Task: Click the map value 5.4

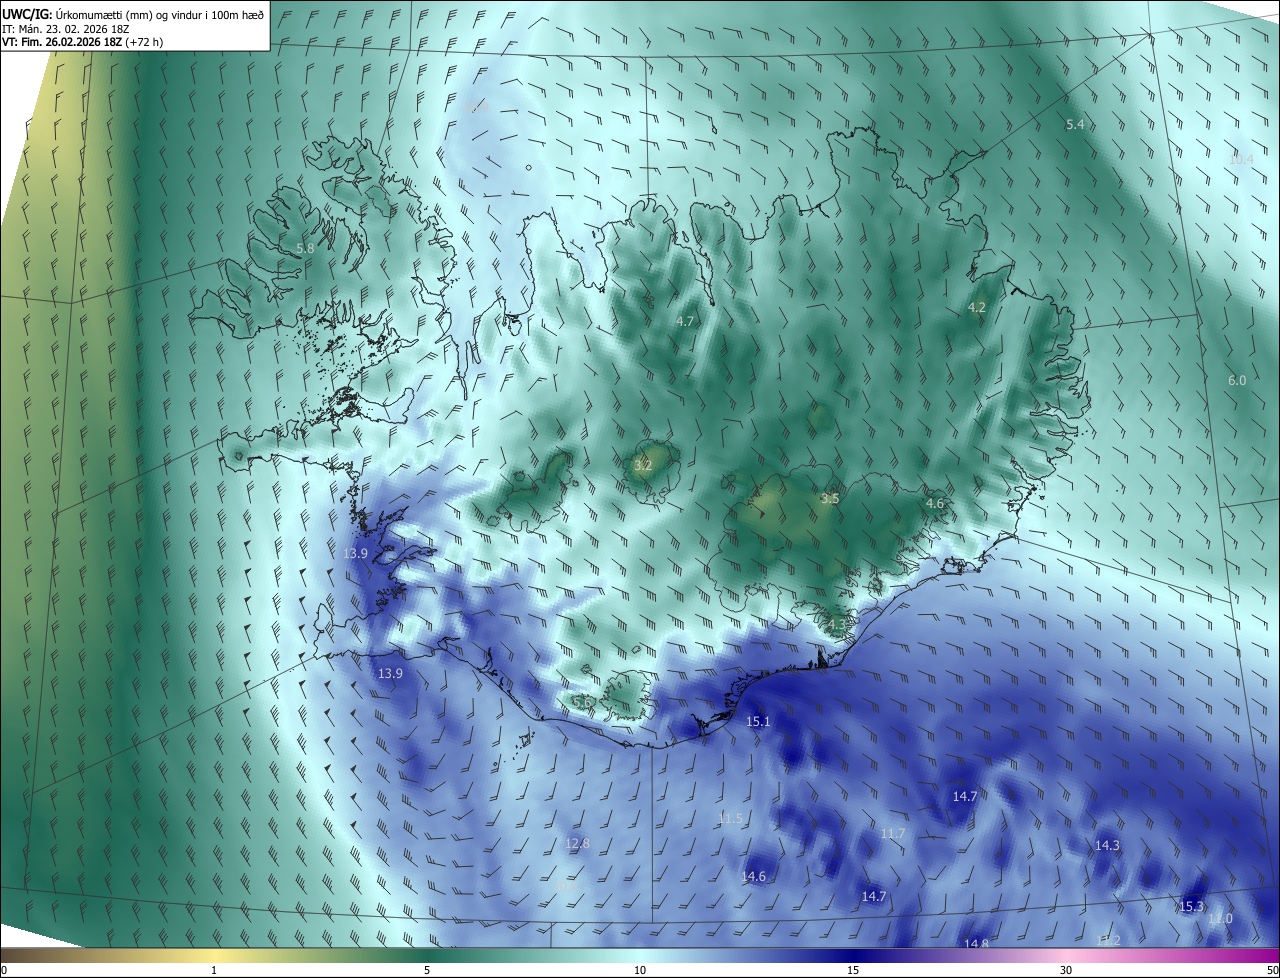Action: [x=1075, y=125]
